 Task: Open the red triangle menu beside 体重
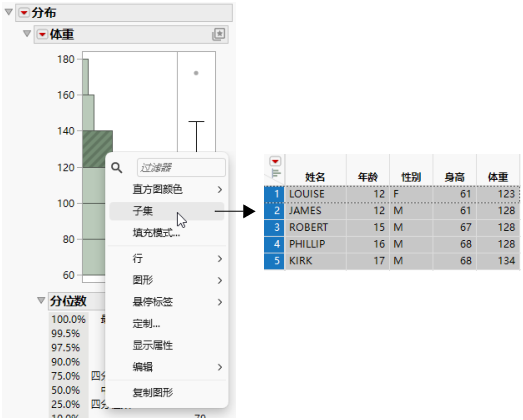click(x=42, y=34)
